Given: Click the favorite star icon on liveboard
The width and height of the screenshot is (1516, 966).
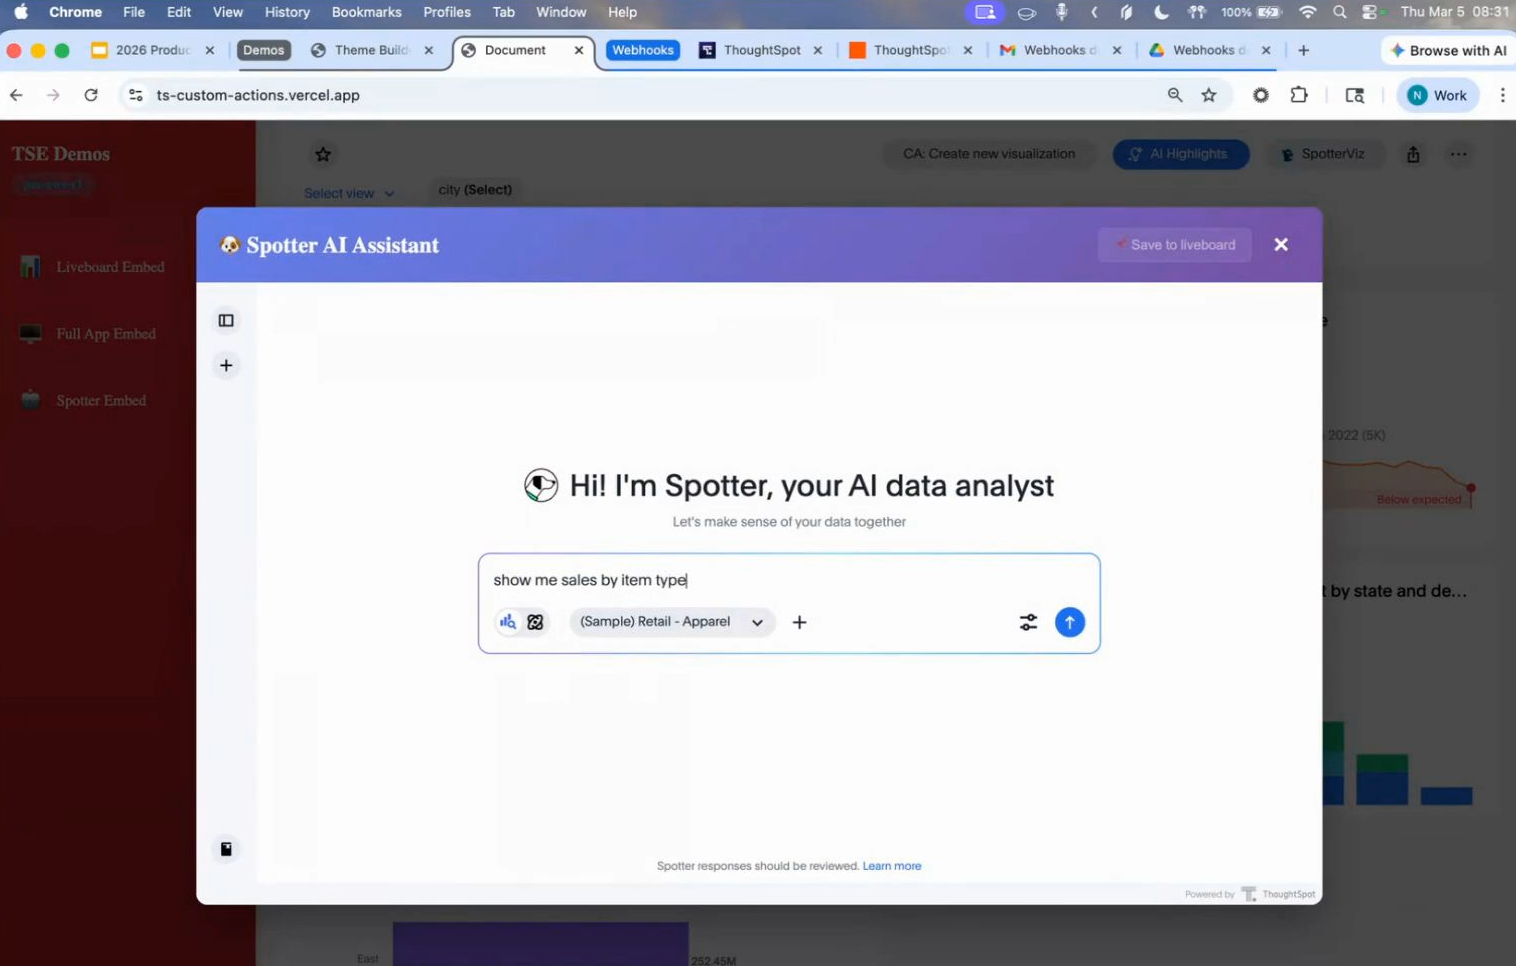Looking at the screenshot, I should (x=323, y=155).
